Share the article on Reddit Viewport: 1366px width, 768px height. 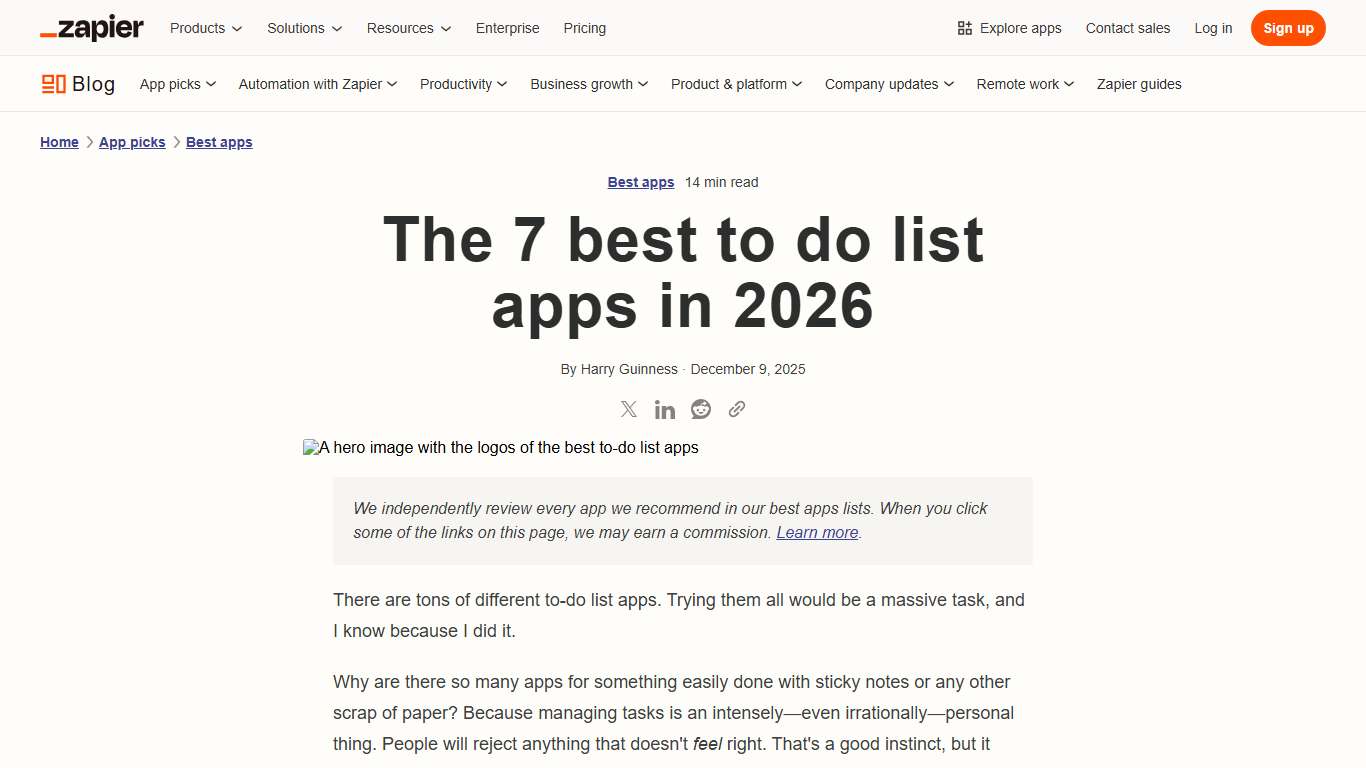coord(700,409)
